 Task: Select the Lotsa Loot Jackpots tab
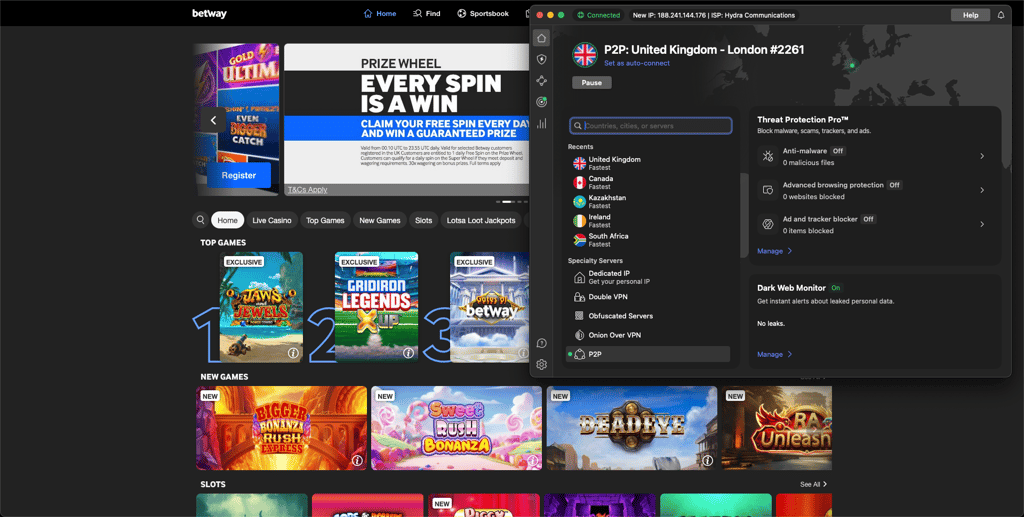(481, 220)
